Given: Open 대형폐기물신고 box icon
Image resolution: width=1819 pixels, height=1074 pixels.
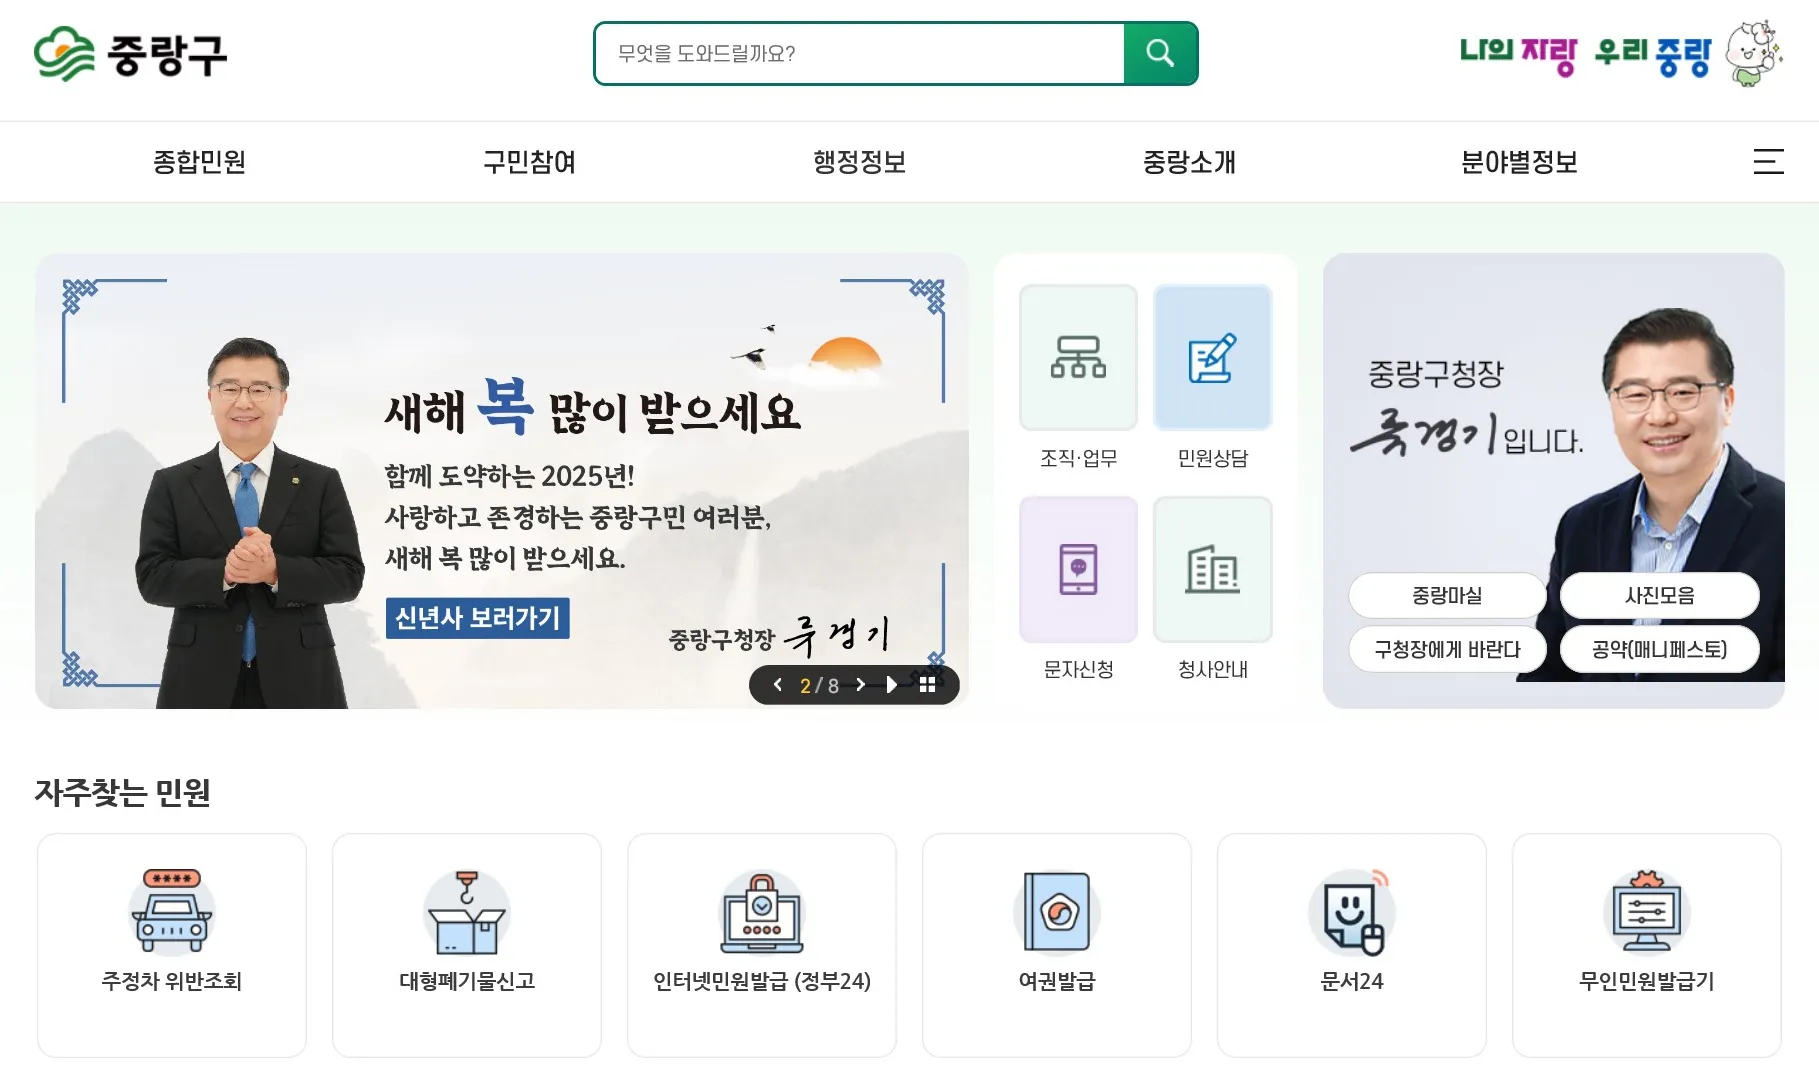Looking at the screenshot, I should tap(466, 911).
